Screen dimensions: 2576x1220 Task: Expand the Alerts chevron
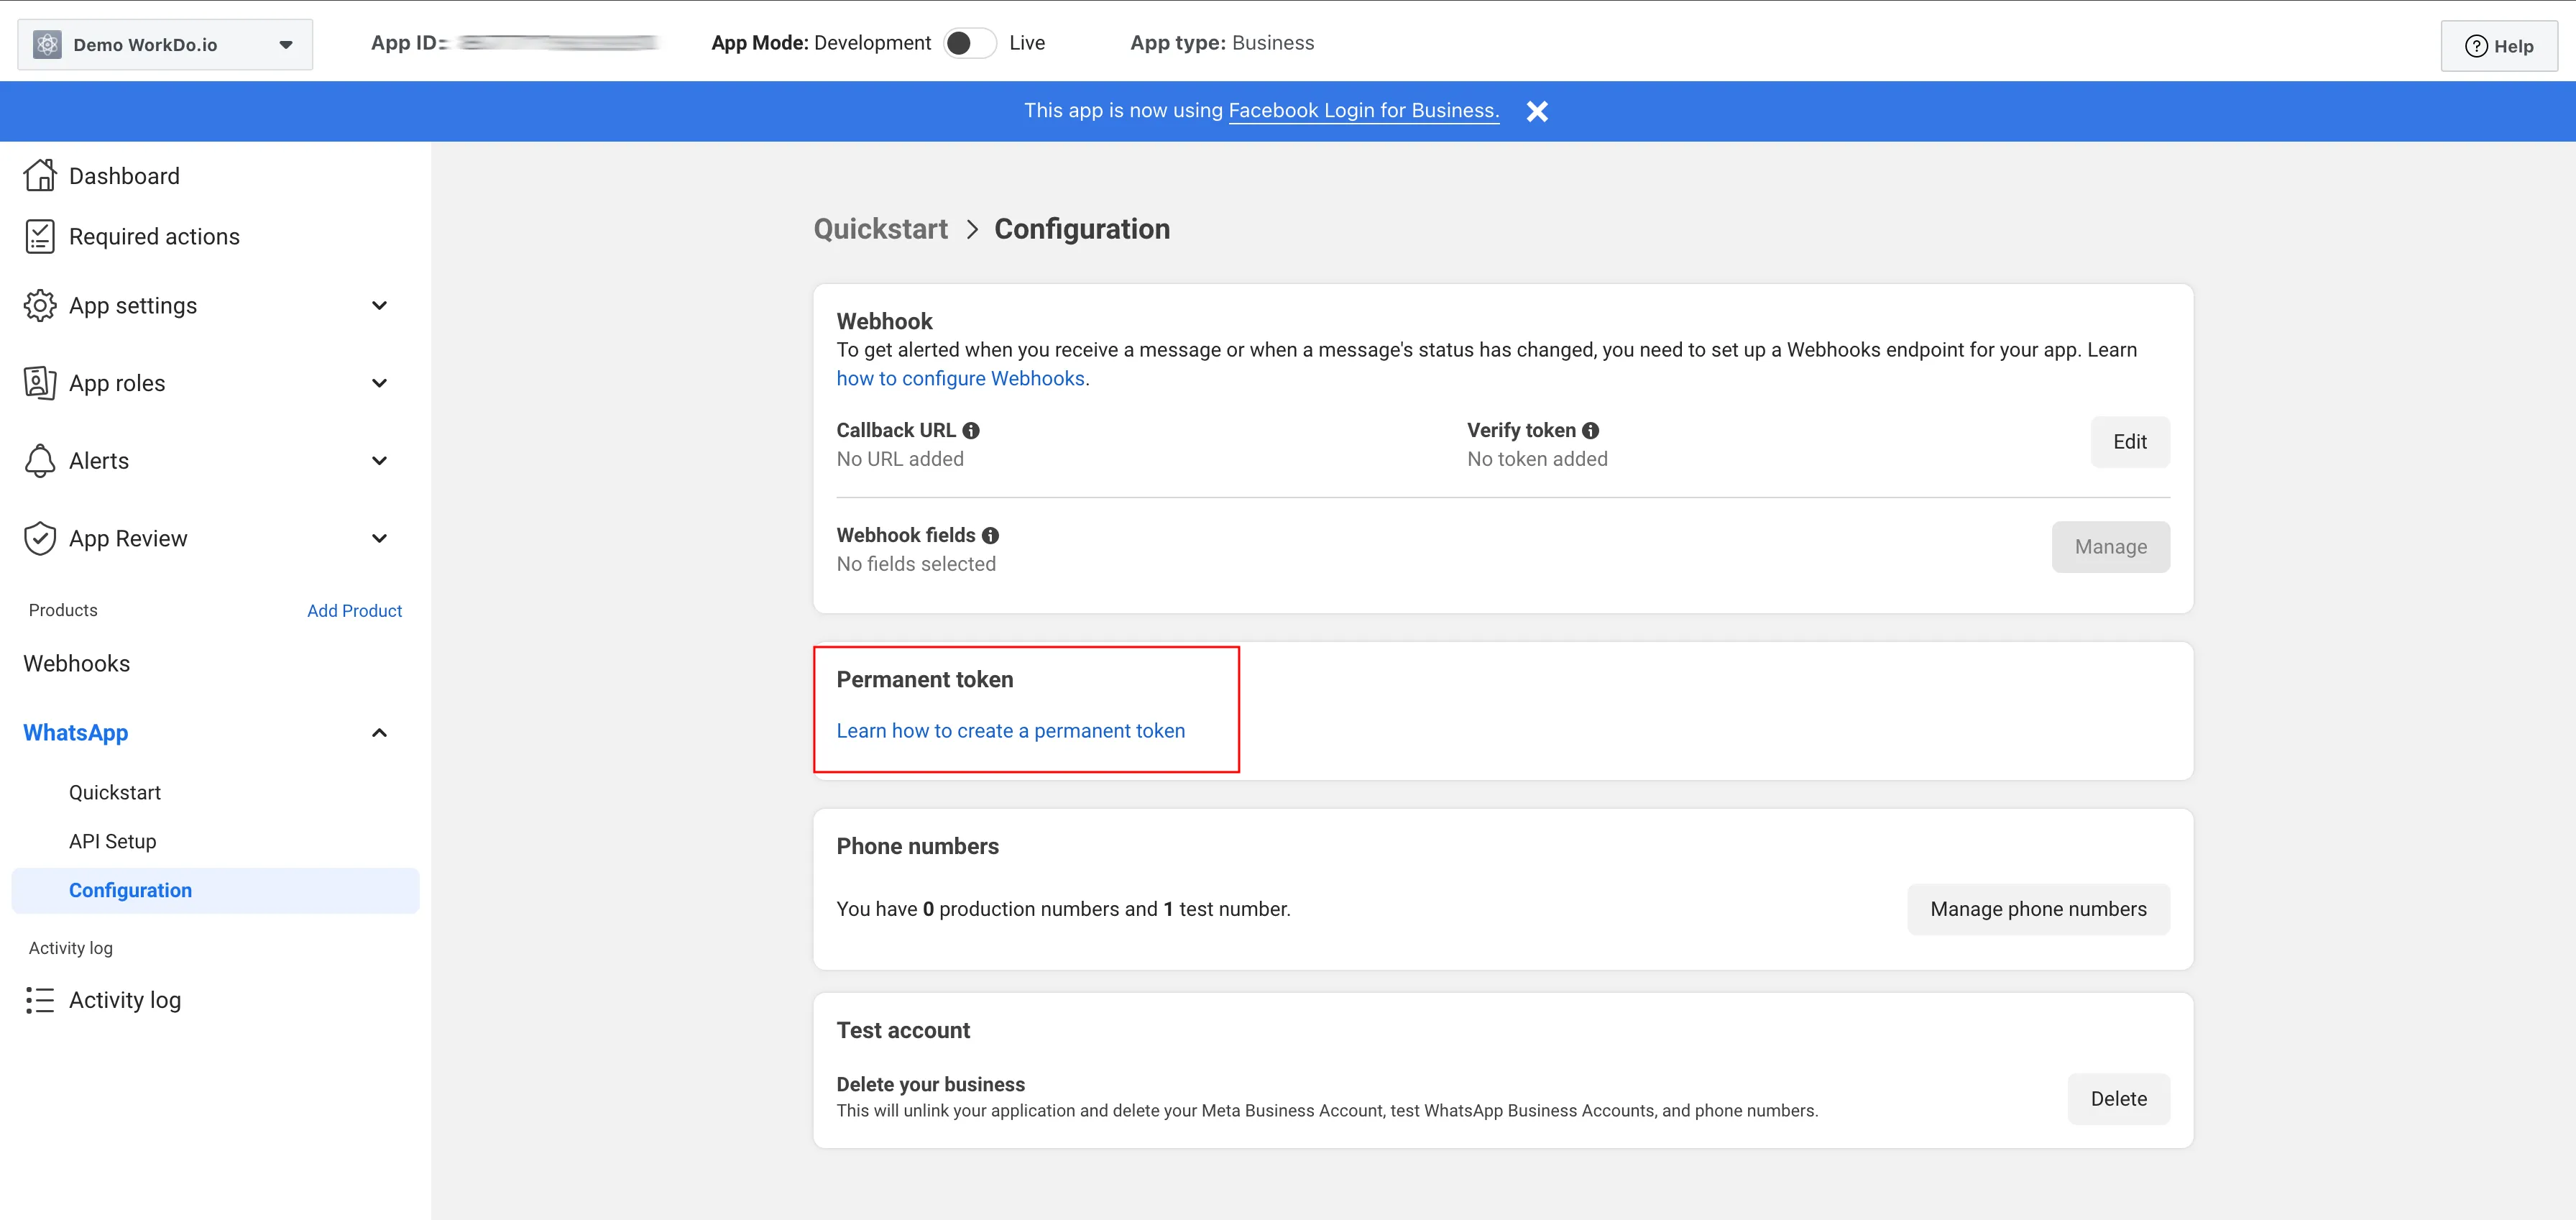(379, 461)
